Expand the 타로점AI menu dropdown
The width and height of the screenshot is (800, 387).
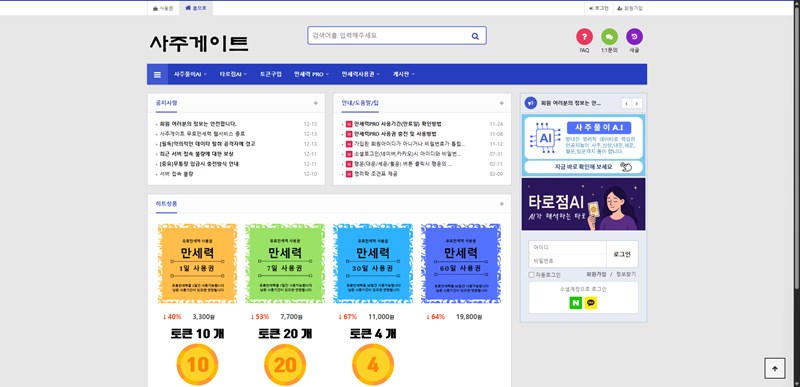coord(233,74)
